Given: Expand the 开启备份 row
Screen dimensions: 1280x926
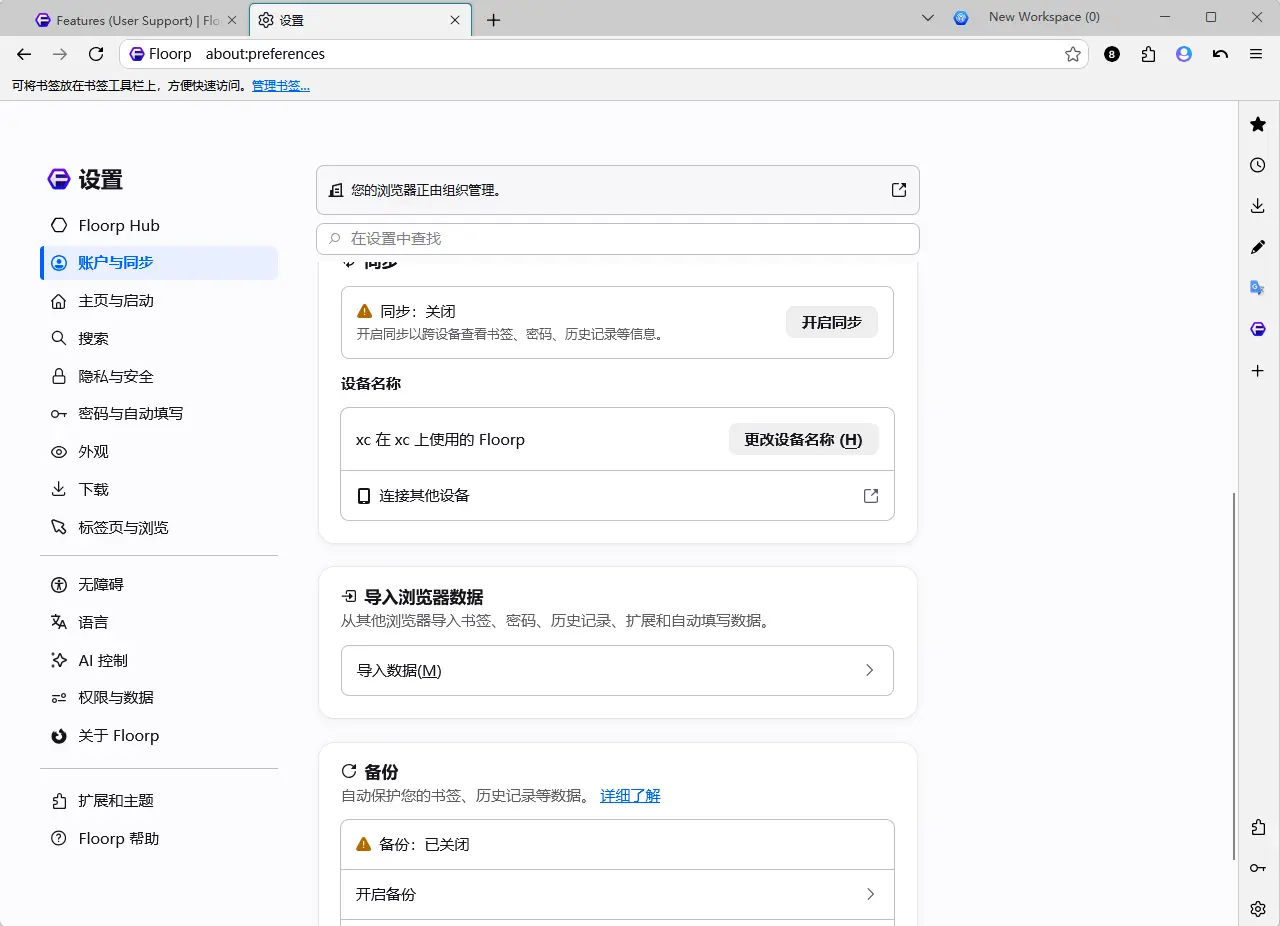Looking at the screenshot, I should tap(617, 894).
